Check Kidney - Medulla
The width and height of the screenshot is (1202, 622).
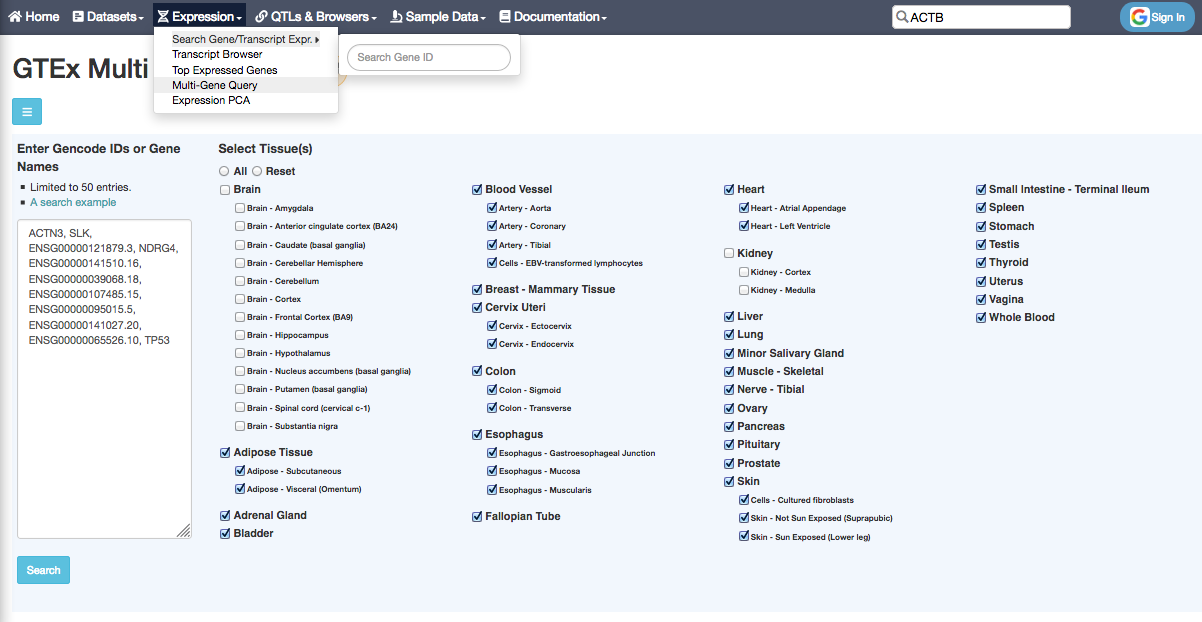pos(744,290)
